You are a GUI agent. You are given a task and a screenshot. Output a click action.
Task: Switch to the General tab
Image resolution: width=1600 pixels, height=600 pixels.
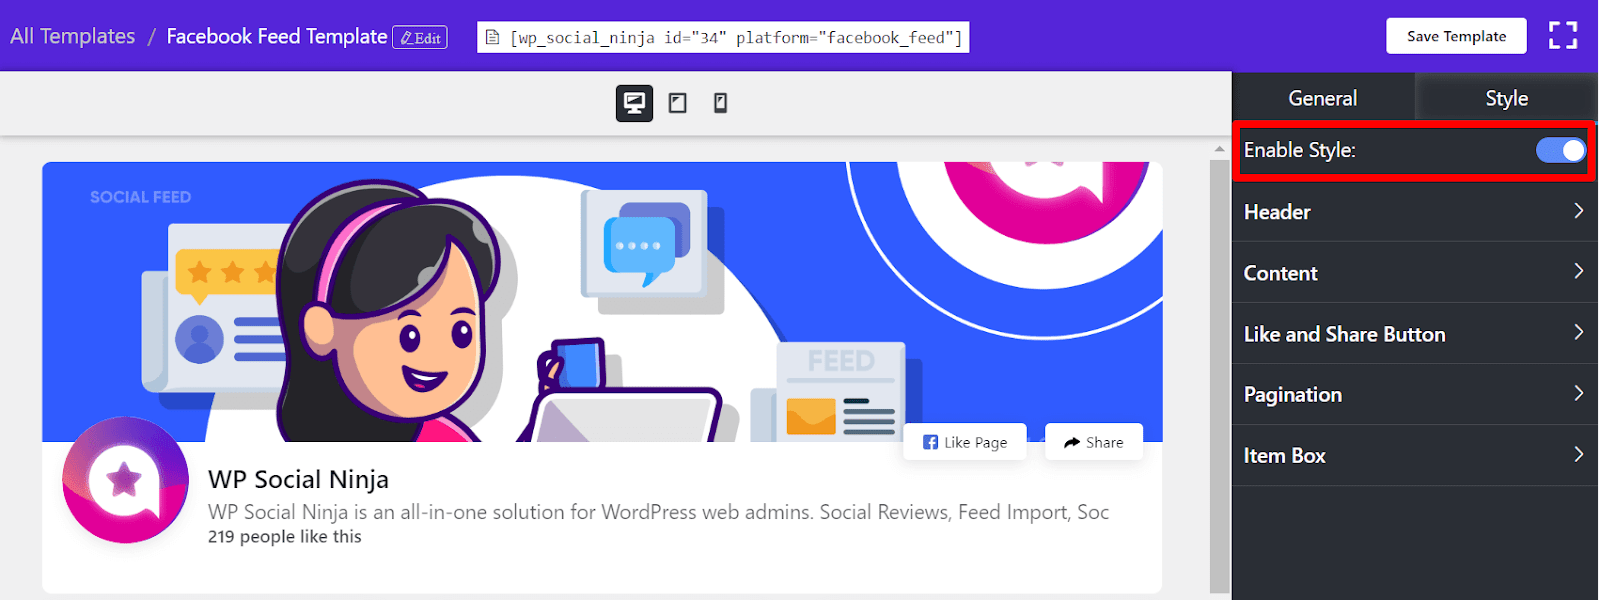click(1323, 98)
